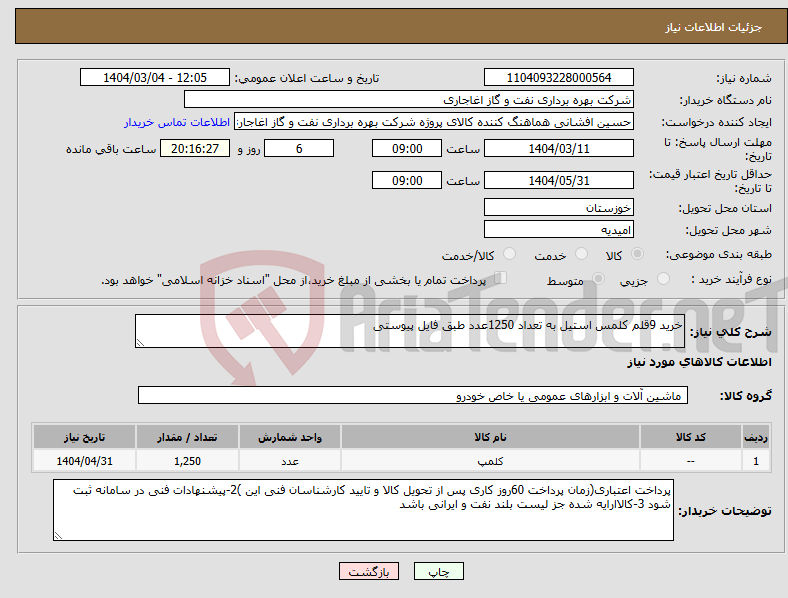Image resolution: width=788 pixels, height=598 pixels.
Task: Choose the متوسط purchase type radio
Action: [599, 278]
